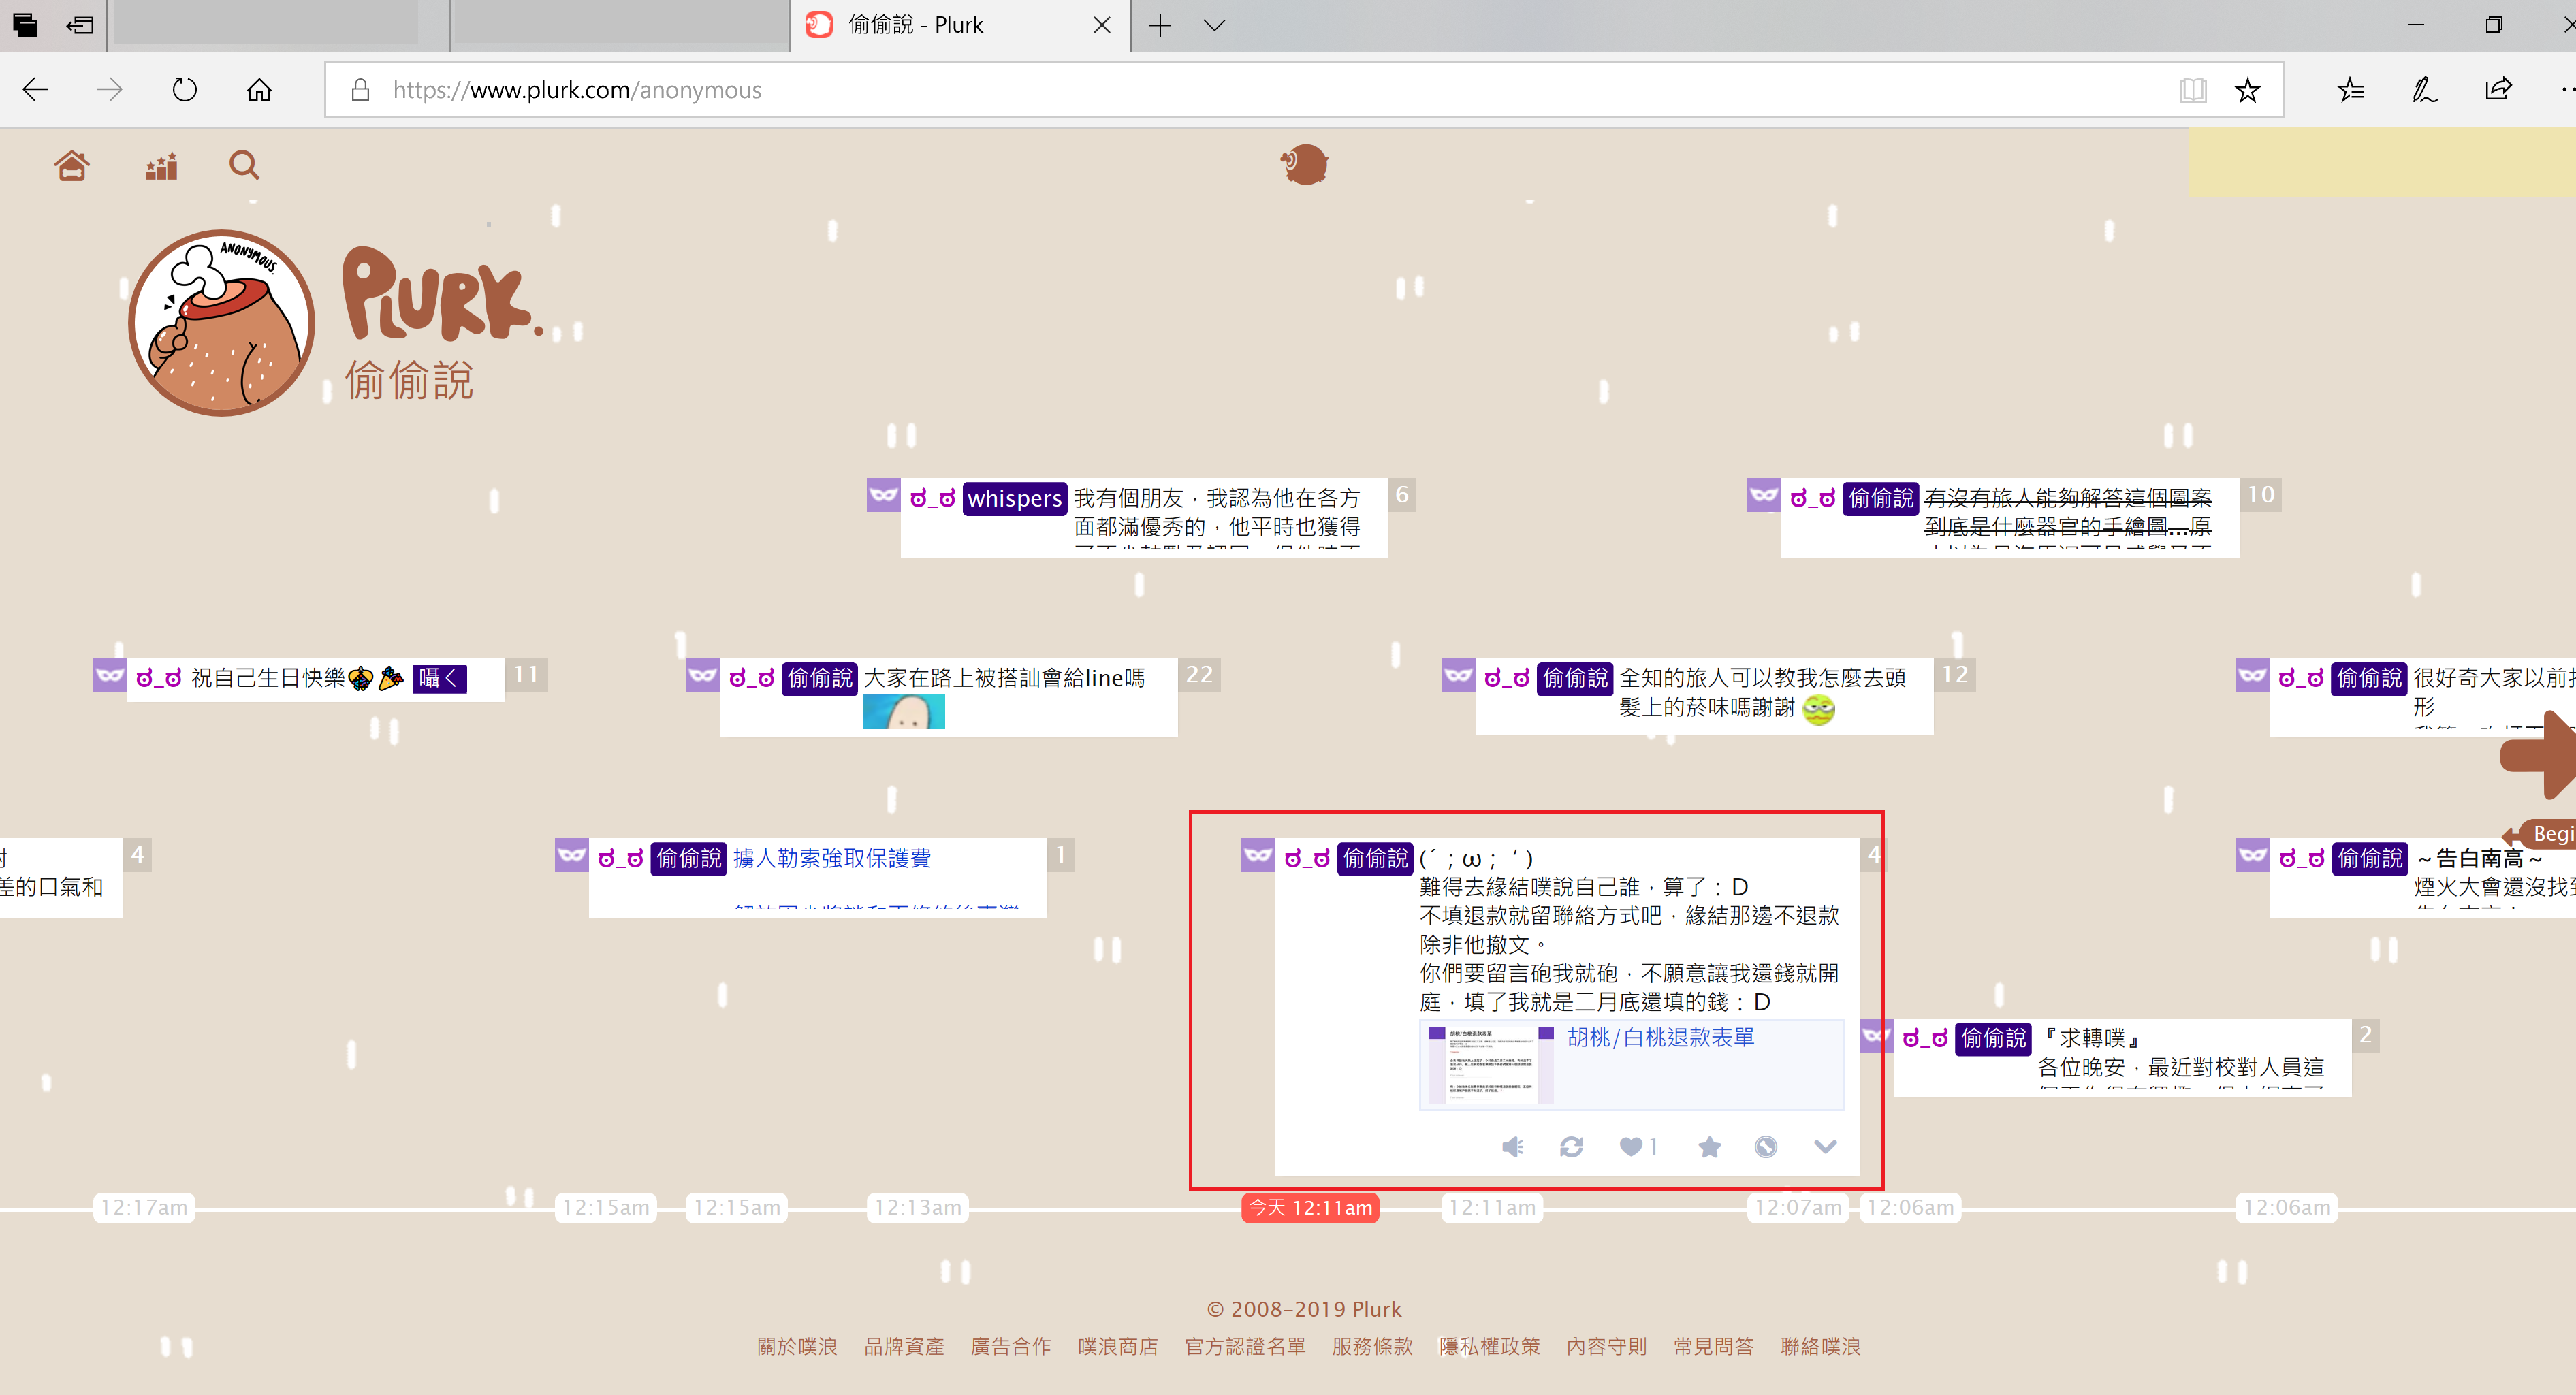Image resolution: width=2576 pixels, height=1395 pixels.
Task: Open the Plurk search magnifier icon
Action: (x=244, y=165)
